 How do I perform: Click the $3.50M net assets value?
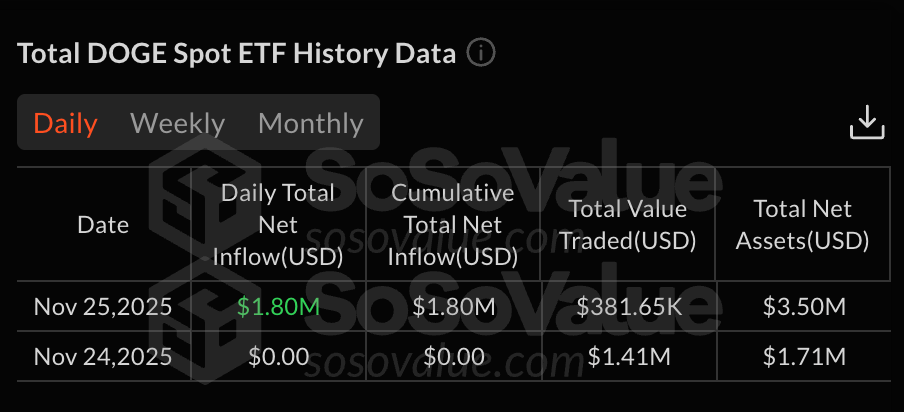coord(802,306)
